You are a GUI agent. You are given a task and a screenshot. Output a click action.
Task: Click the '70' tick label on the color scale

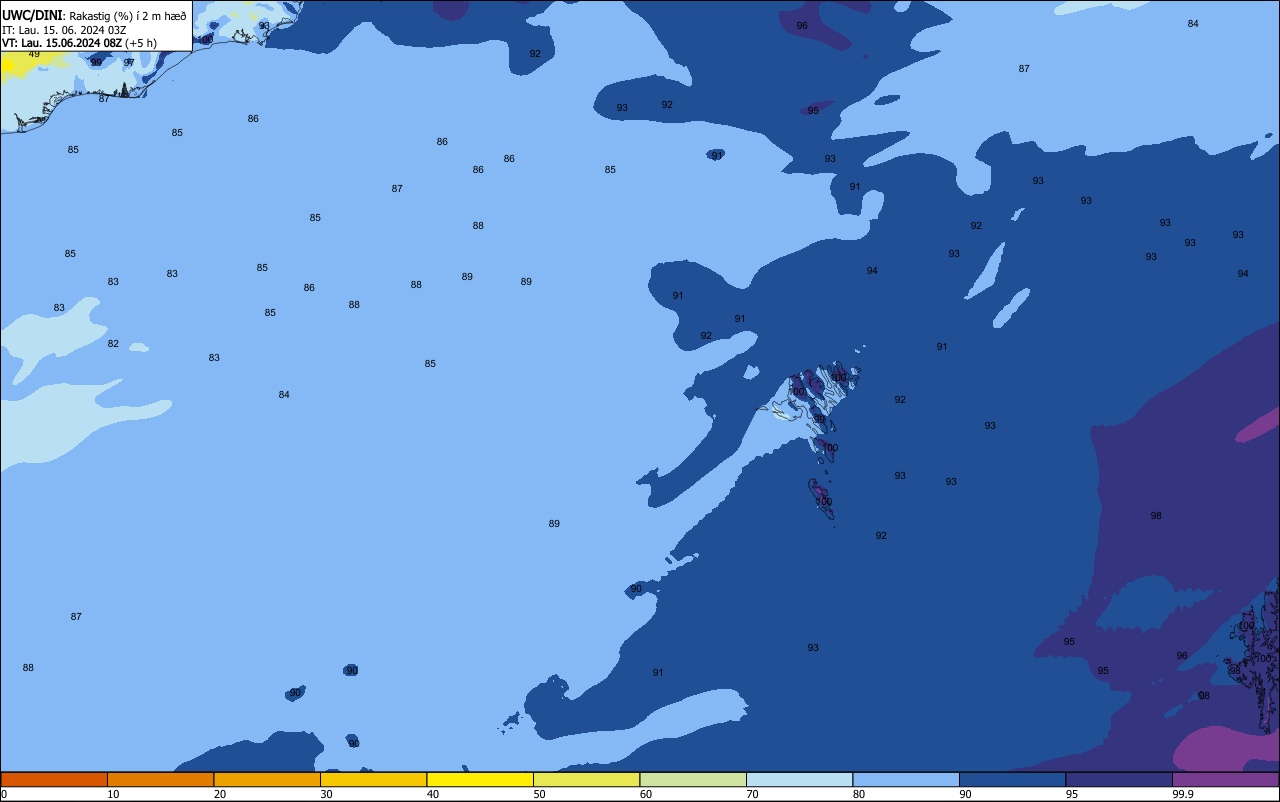tap(752, 794)
